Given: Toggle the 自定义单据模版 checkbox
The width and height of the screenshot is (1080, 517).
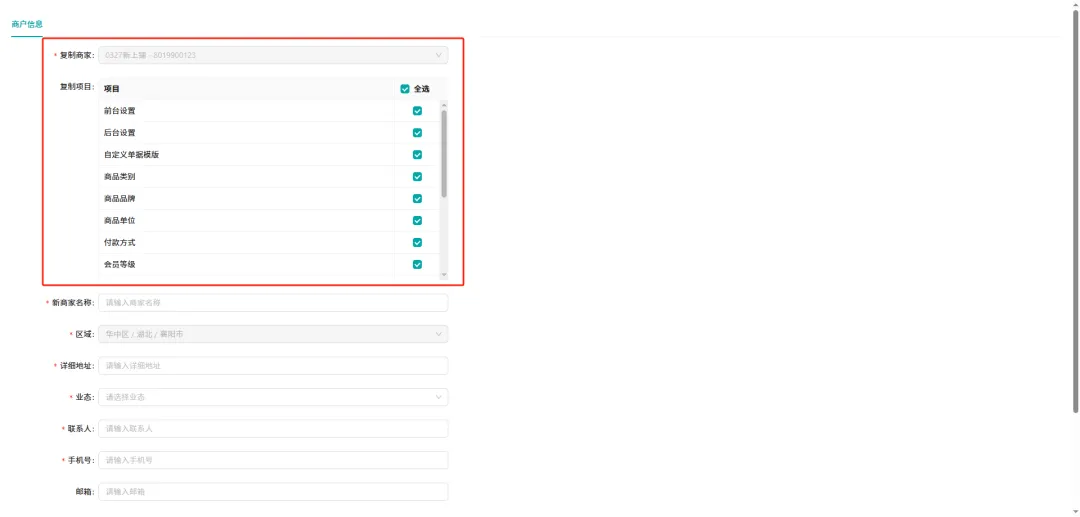Looking at the screenshot, I should (x=417, y=155).
